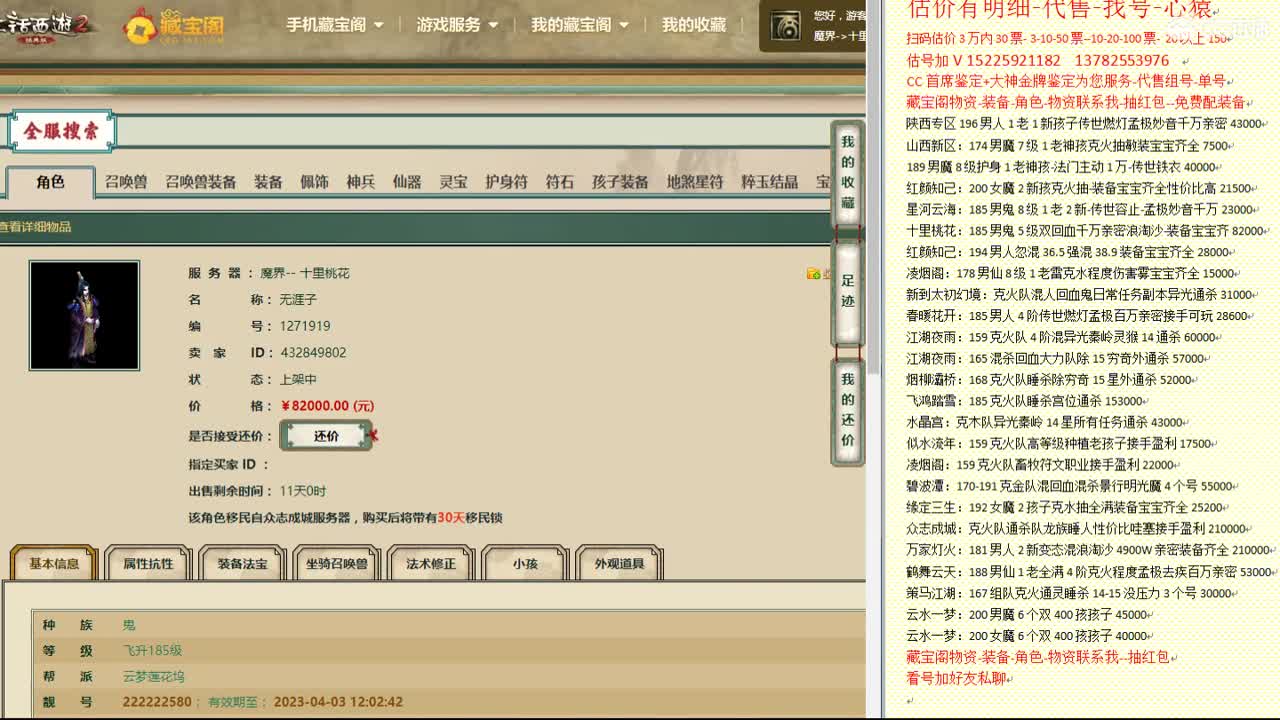Select the 角色 category tab

[50, 181]
